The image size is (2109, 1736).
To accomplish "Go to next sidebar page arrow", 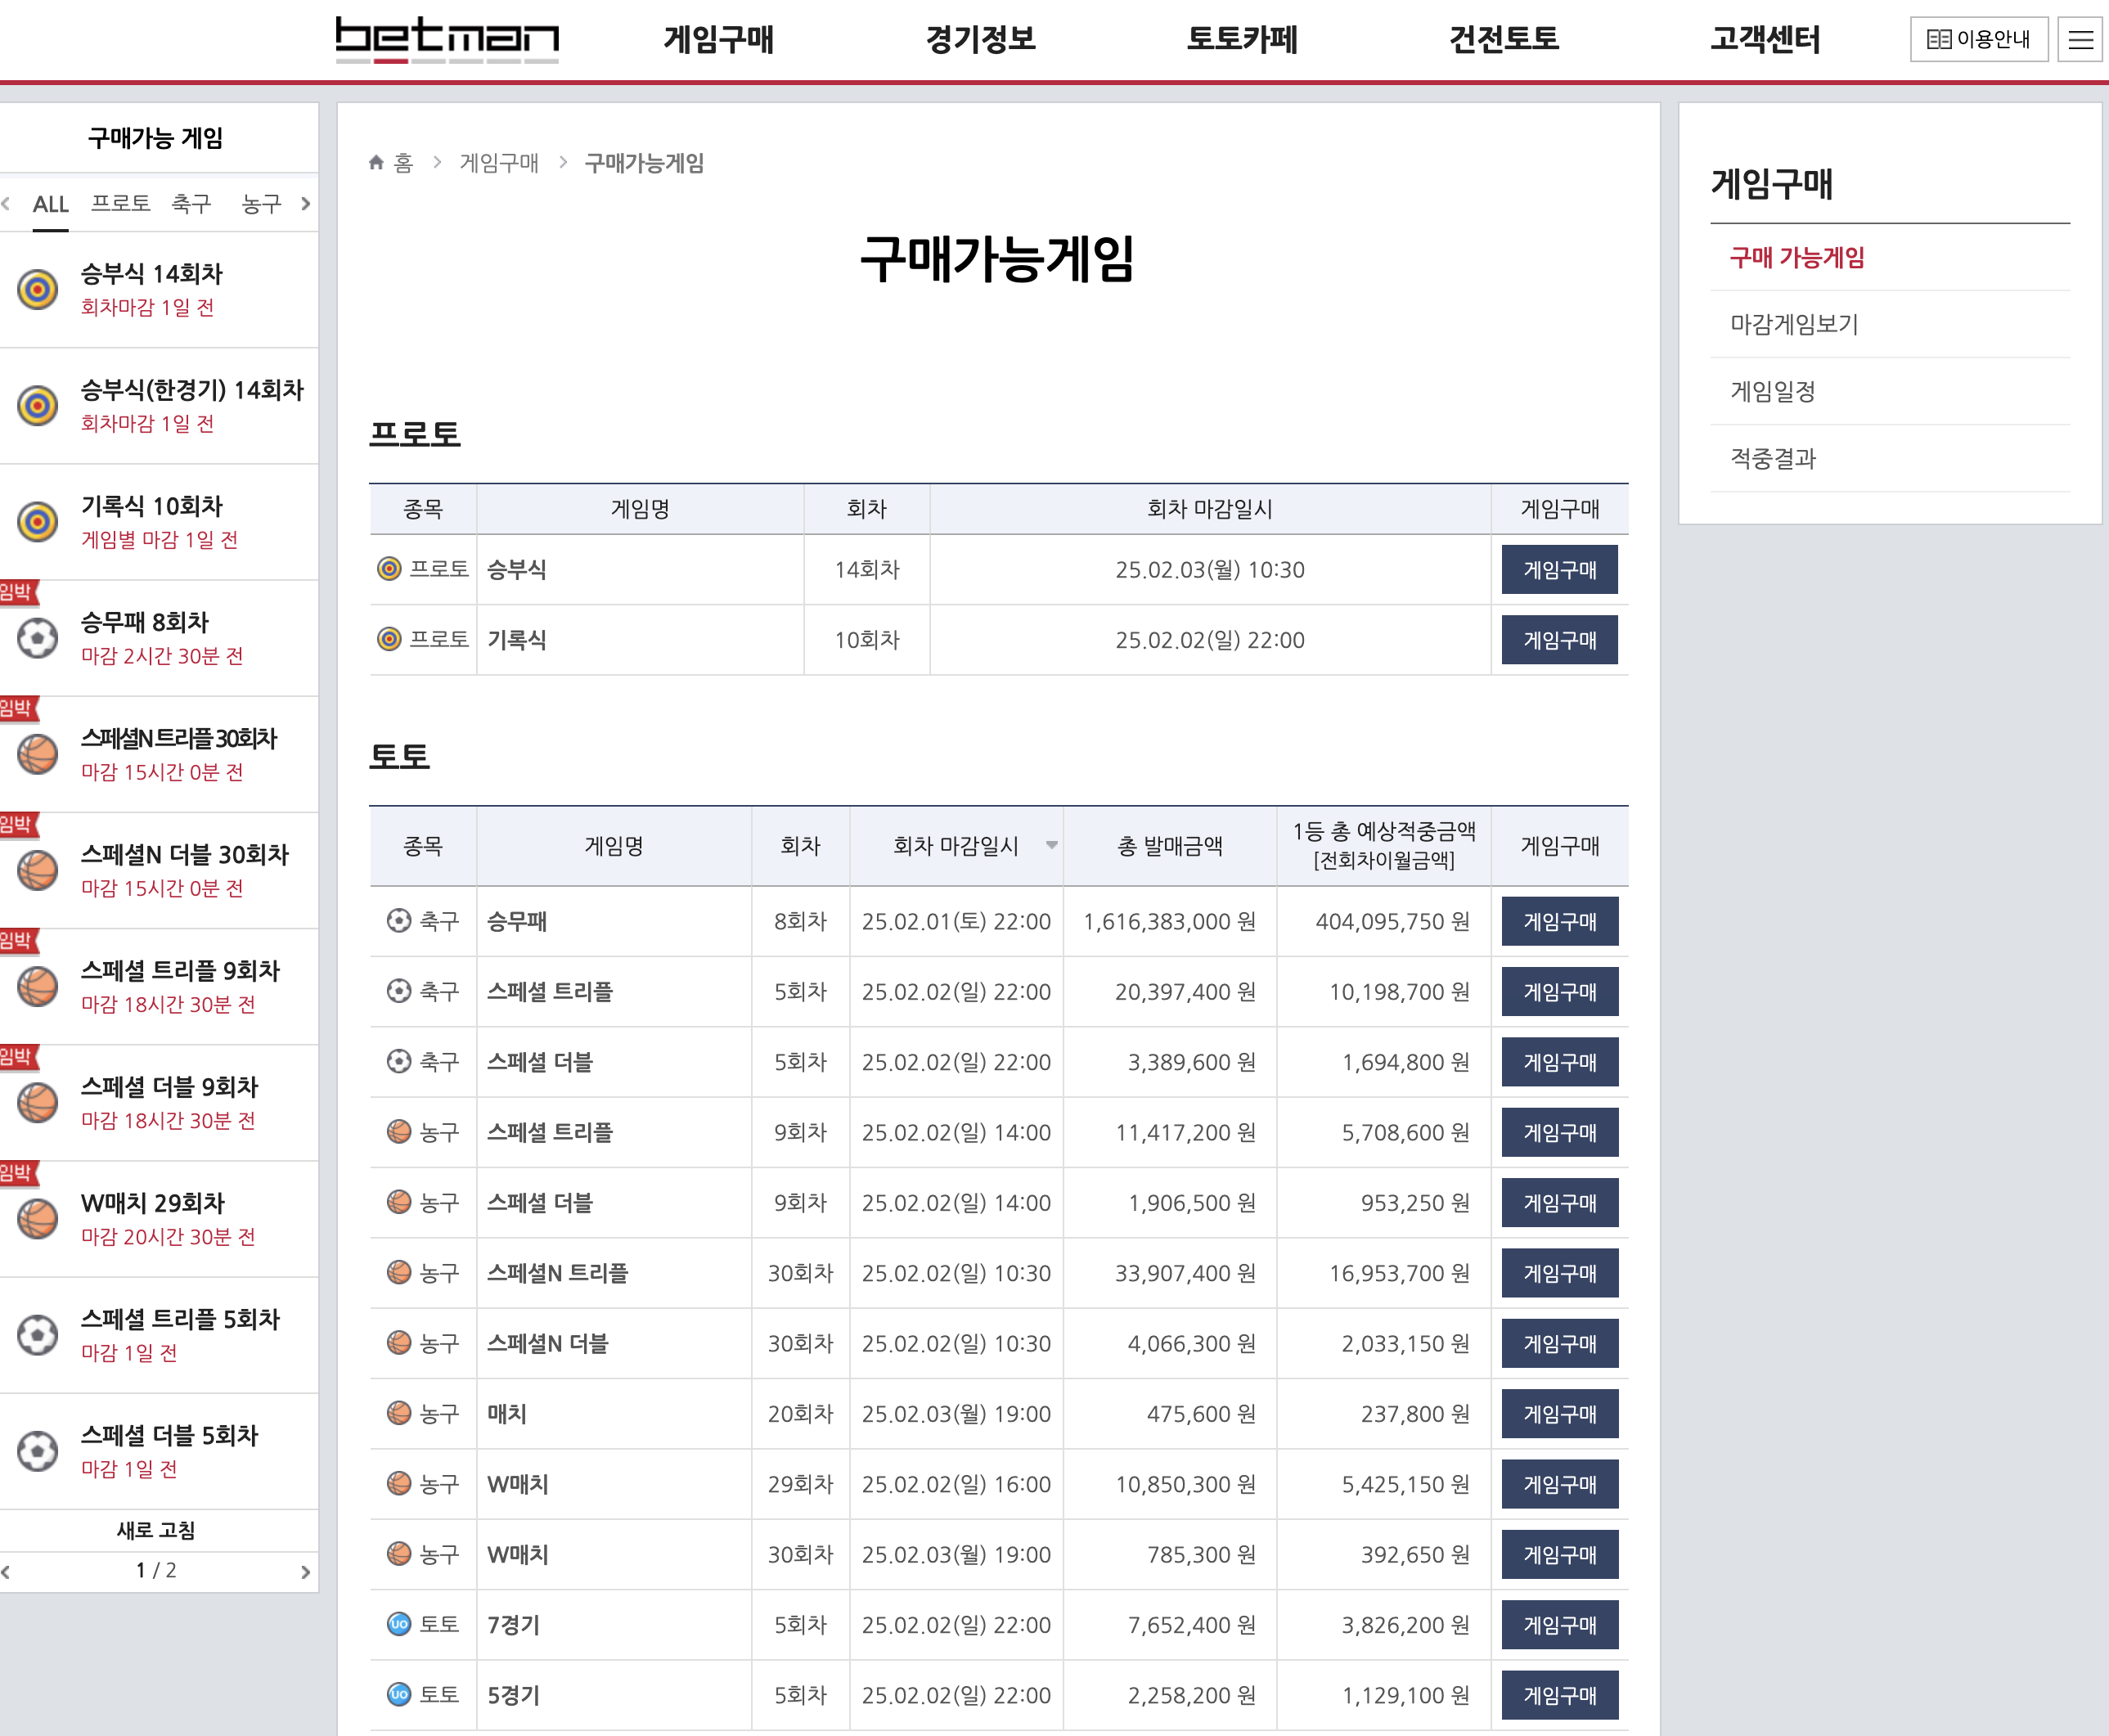I will point(305,1571).
